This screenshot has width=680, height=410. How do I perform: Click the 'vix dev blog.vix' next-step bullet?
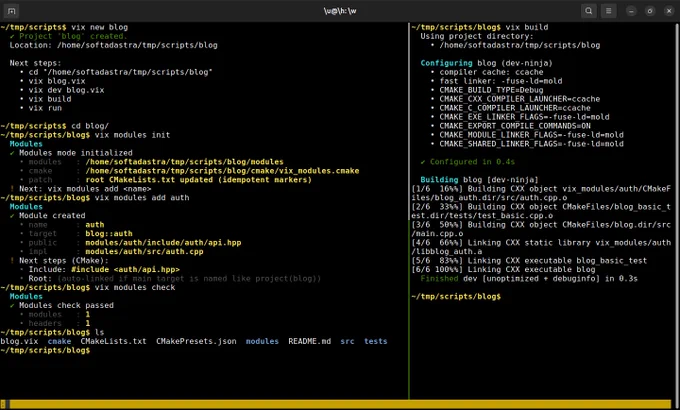coord(66,90)
